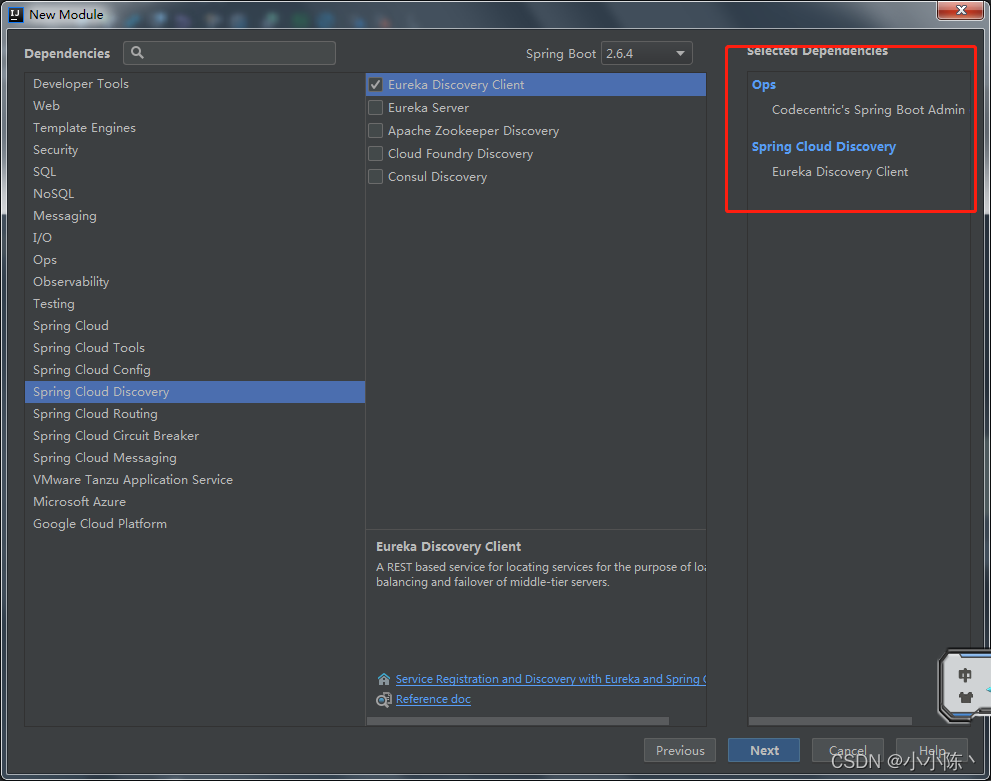Screen dimensions: 991x781
Task: Select VMware Tanzu Application Service
Action: (x=195, y=480)
